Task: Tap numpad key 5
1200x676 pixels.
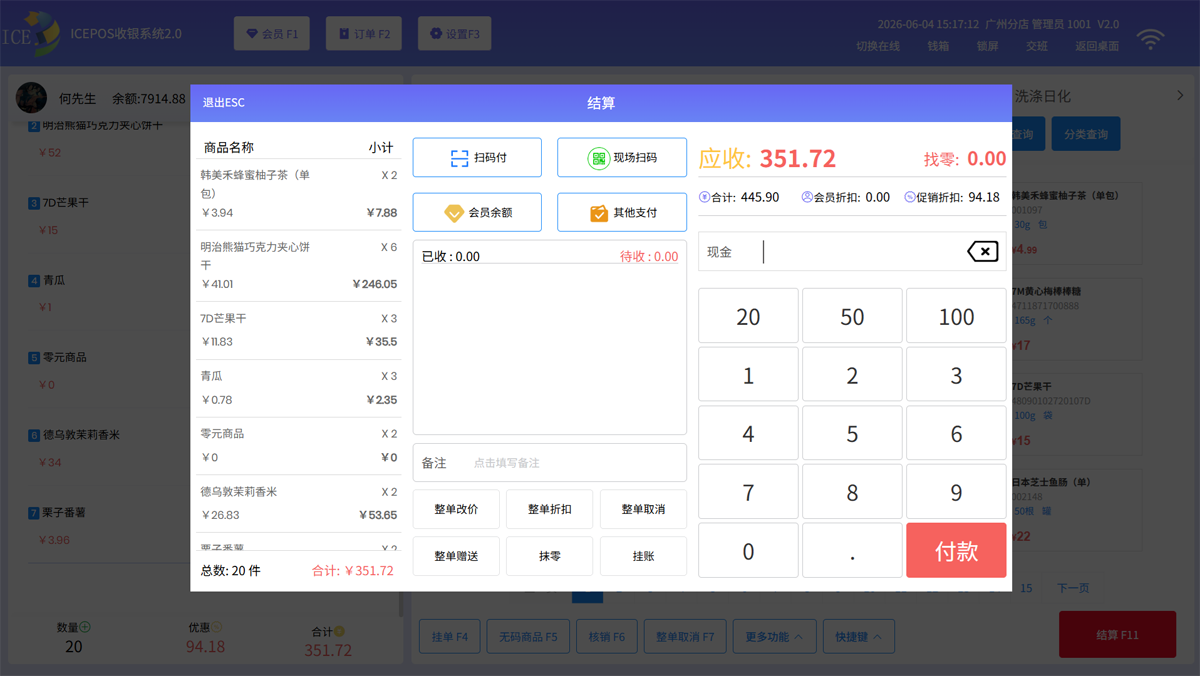Action: coord(852,433)
